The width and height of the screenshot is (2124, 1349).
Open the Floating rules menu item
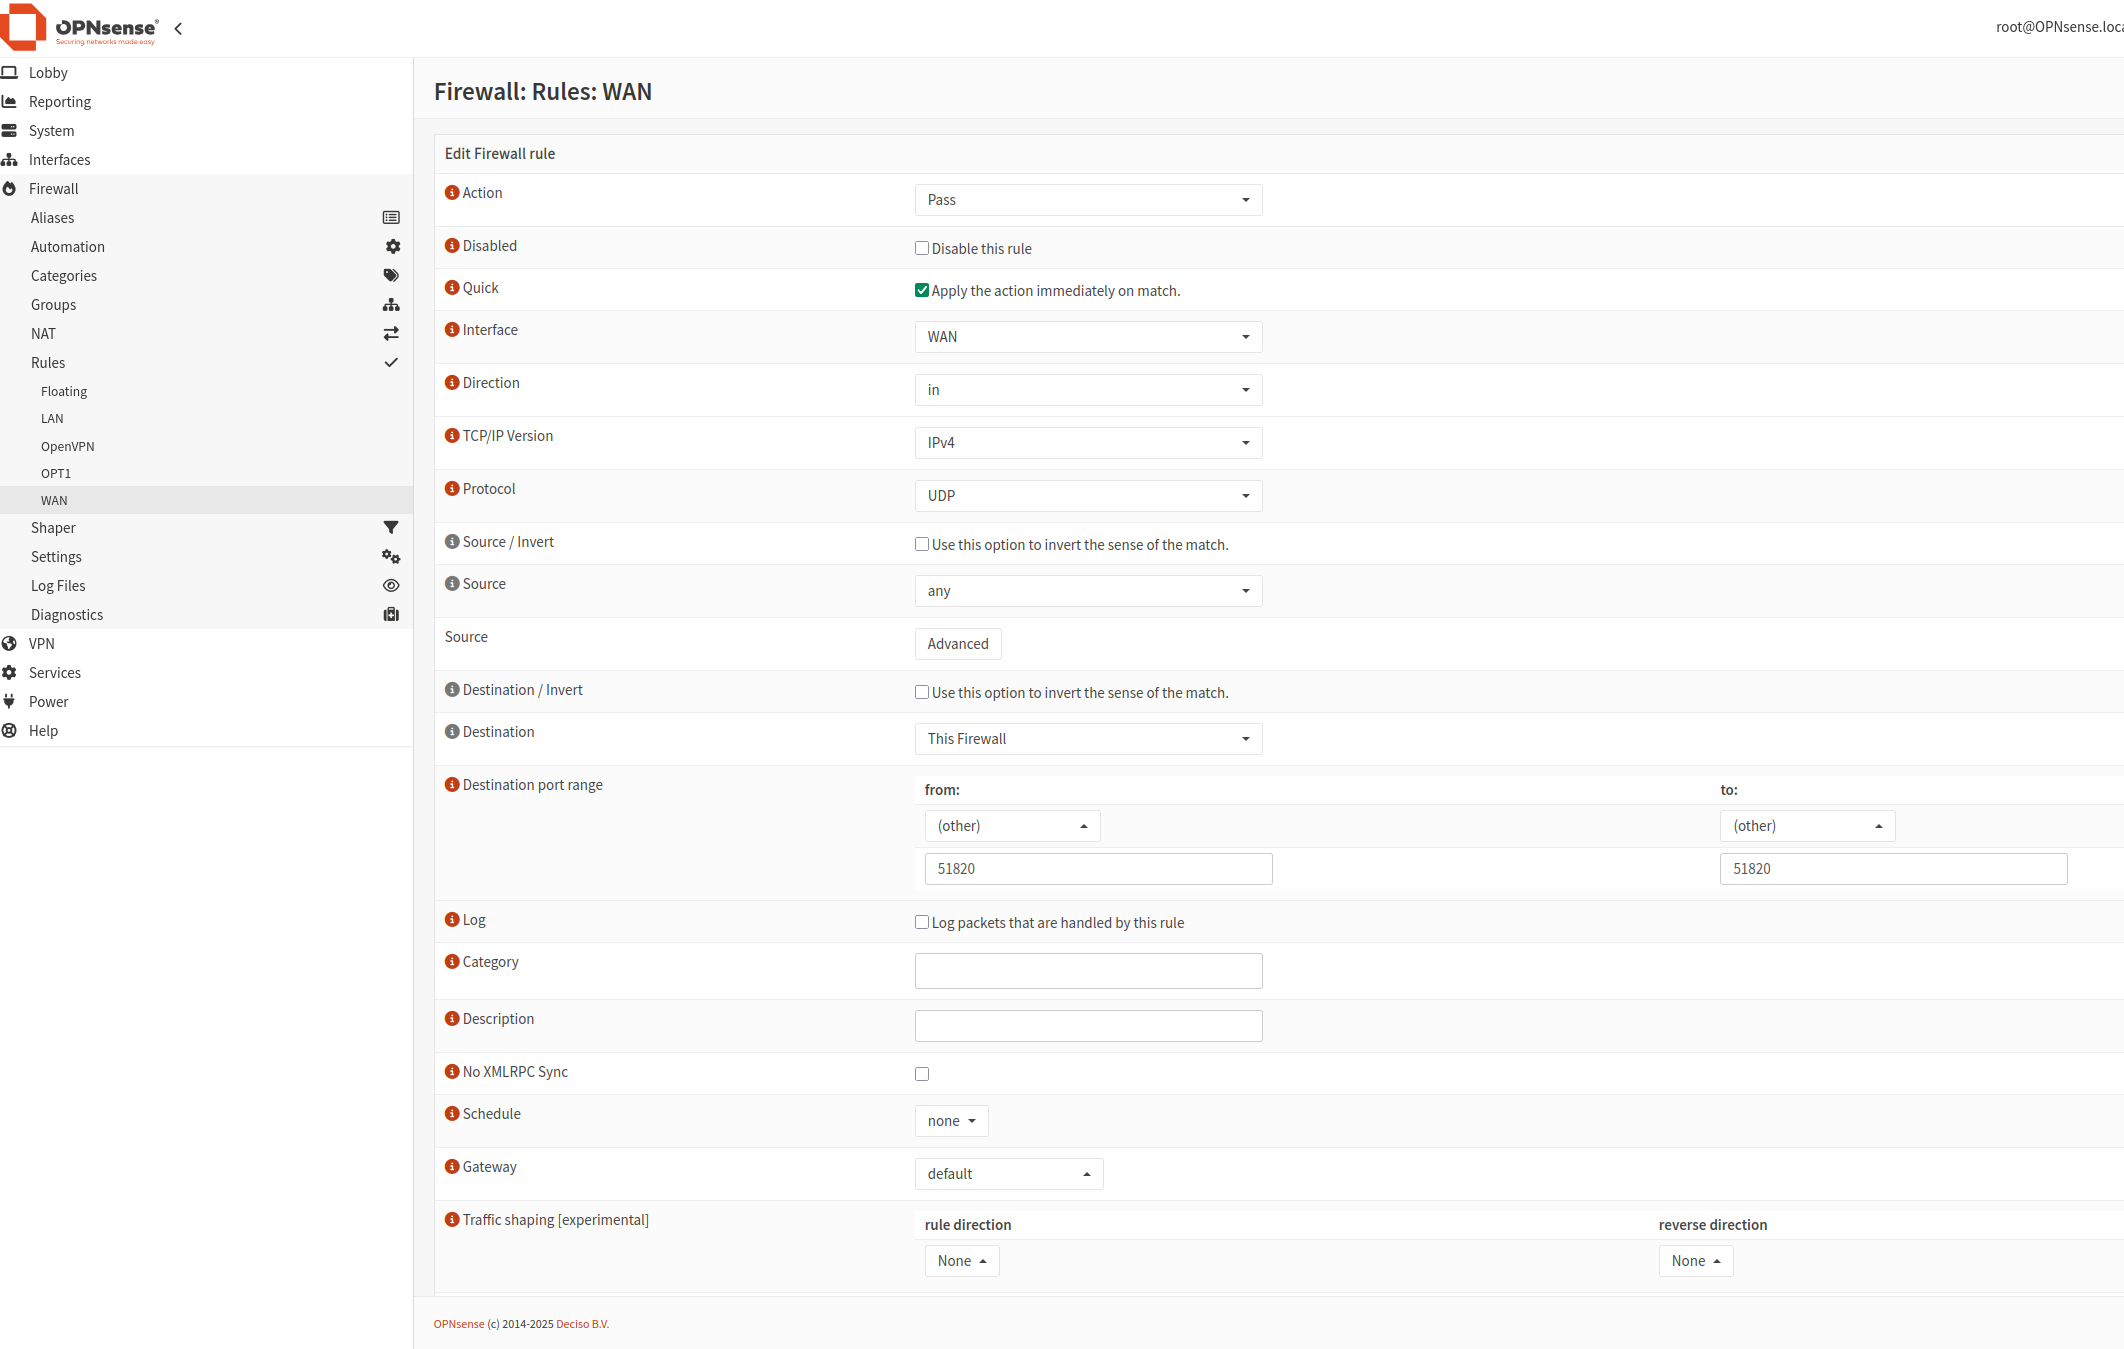click(x=64, y=392)
